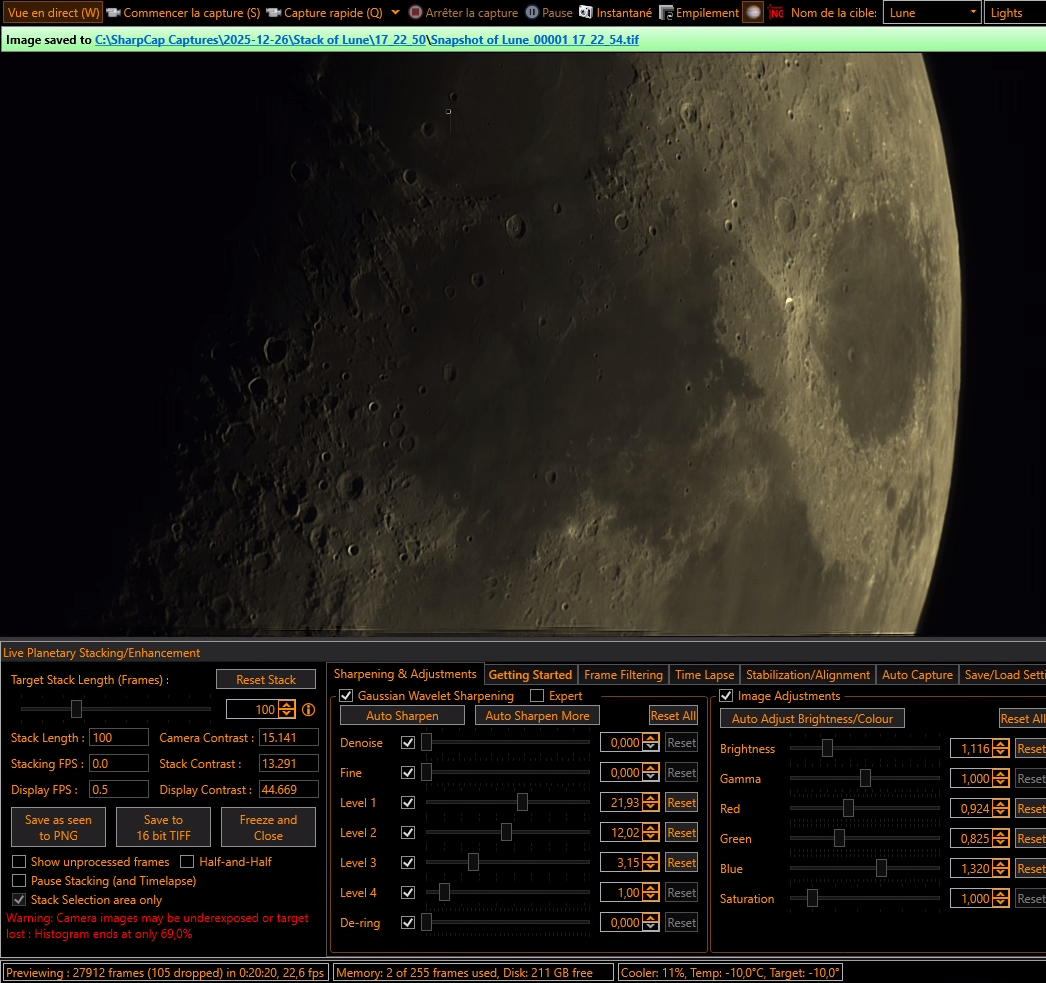Click the Pause icon in toolbar
Image resolution: width=1046 pixels, height=983 pixels.
pyautogui.click(x=532, y=13)
